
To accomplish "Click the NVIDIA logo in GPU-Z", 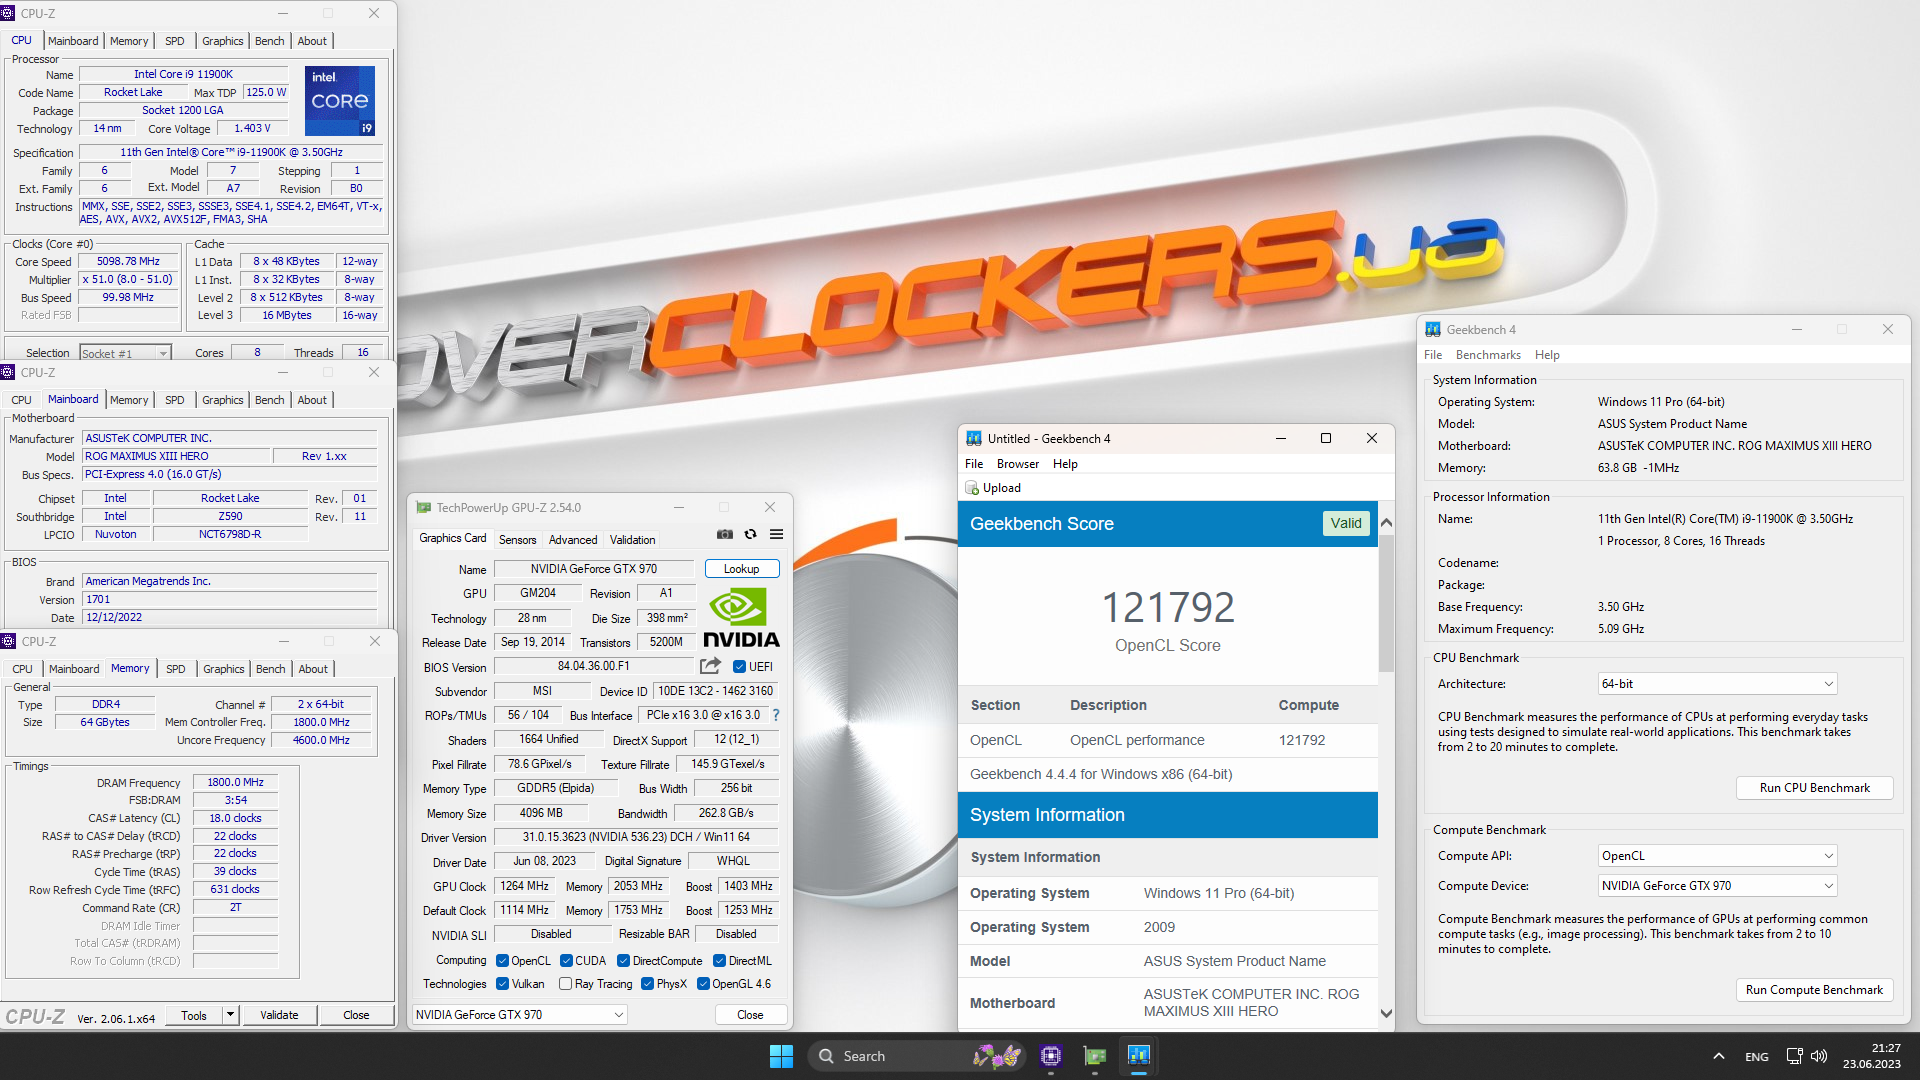I will [741, 618].
